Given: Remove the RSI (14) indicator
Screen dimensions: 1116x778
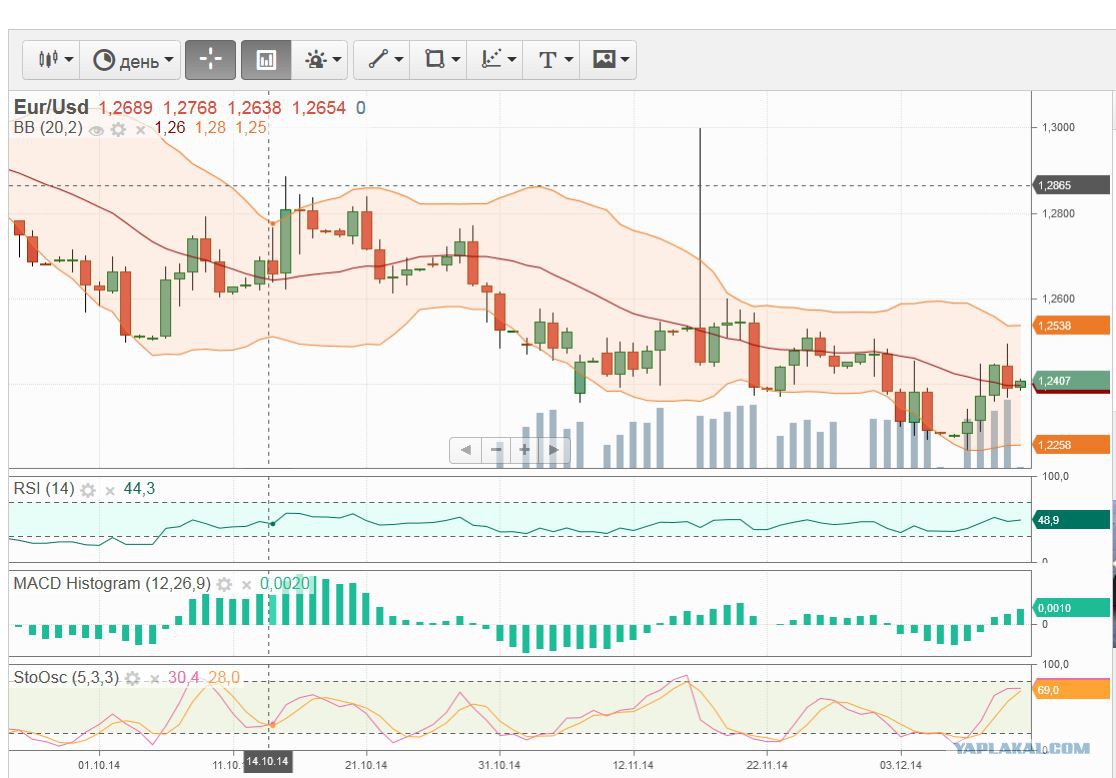Looking at the screenshot, I should pyautogui.click(x=110, y=490).
